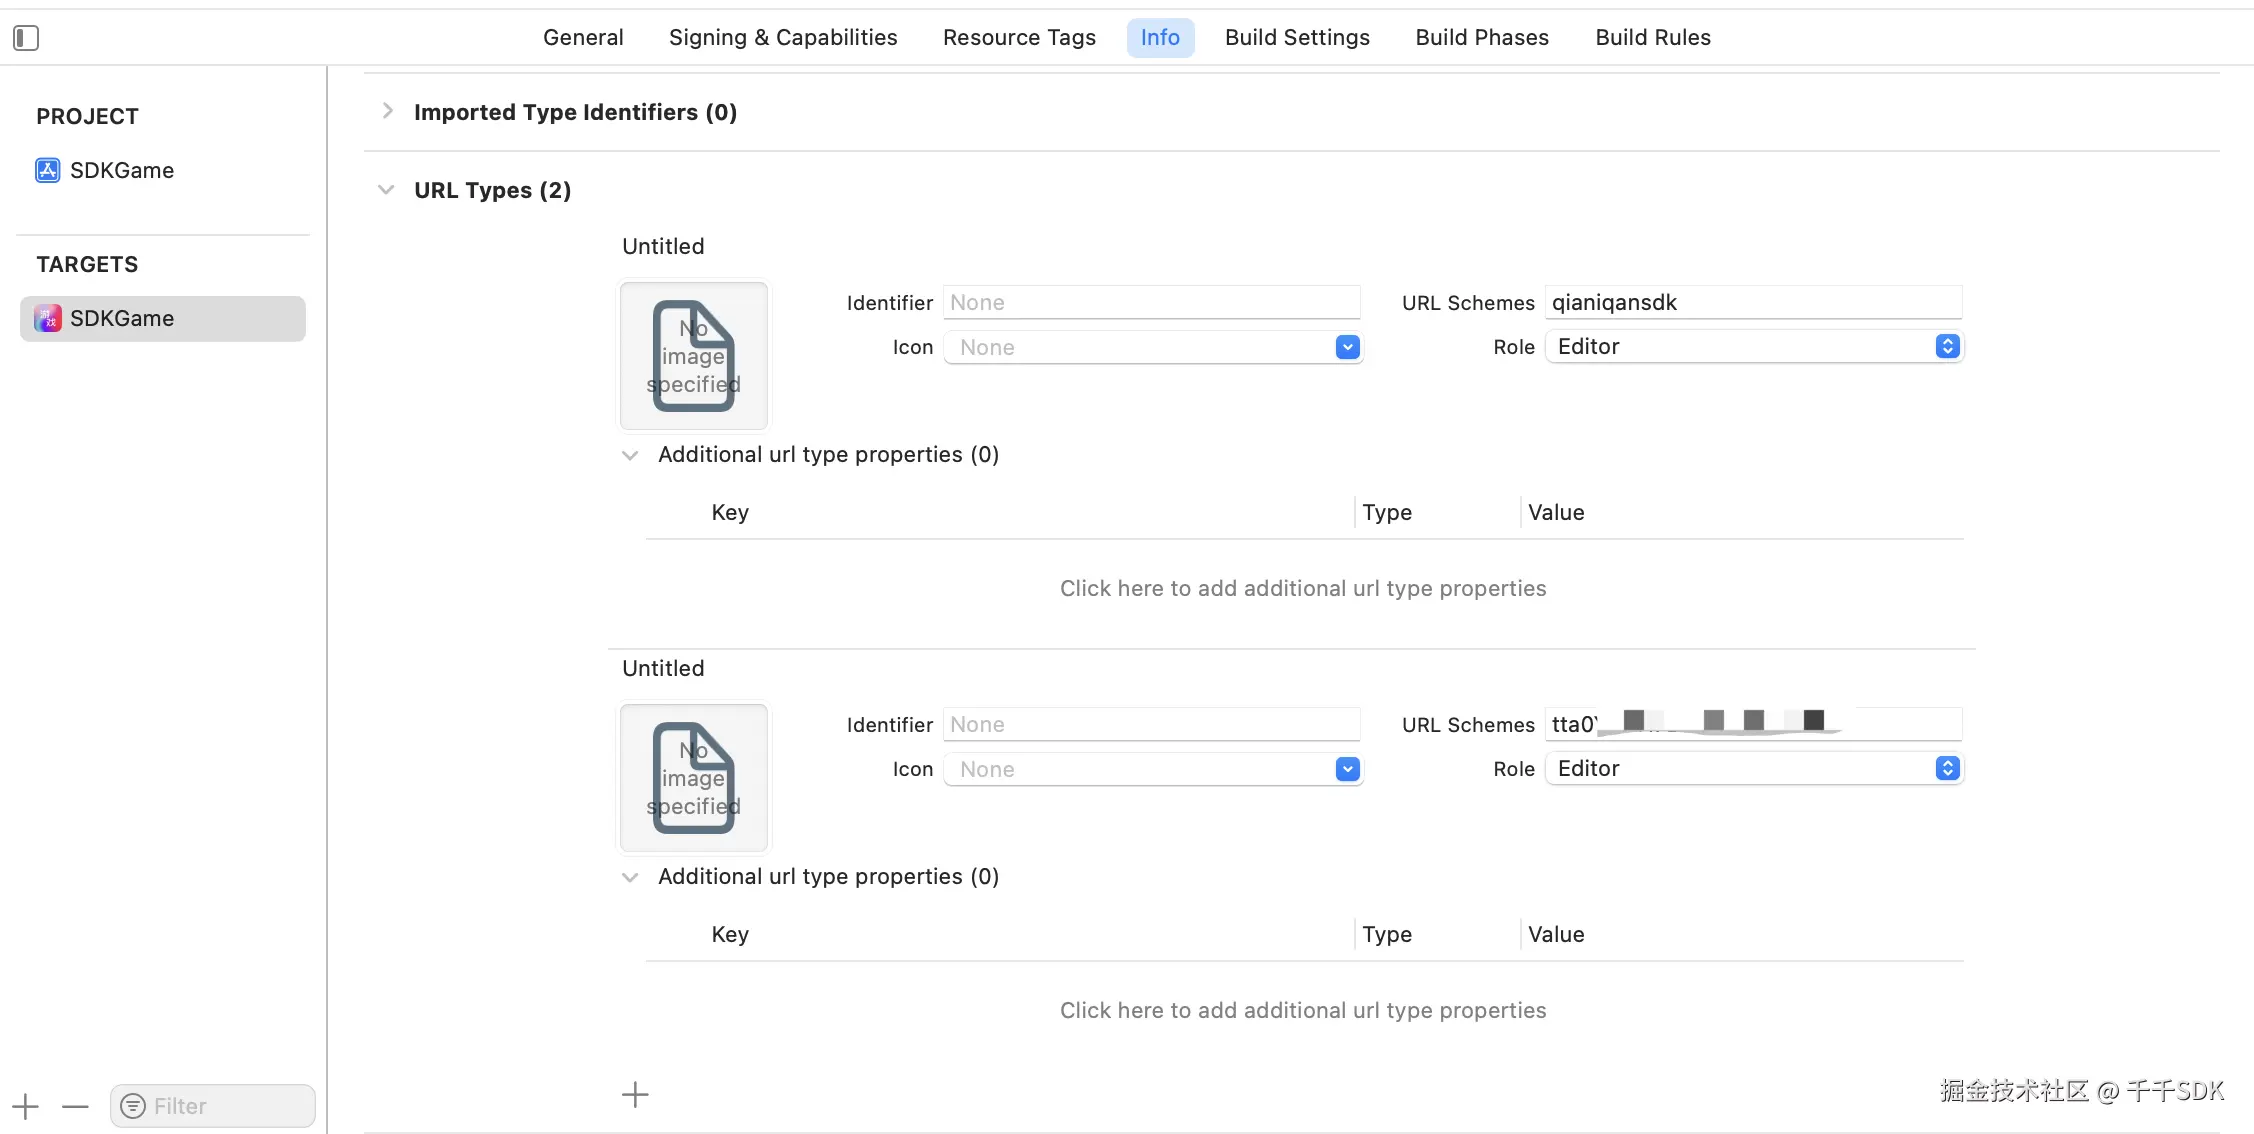The height and width of the screenshot is (1134, 2254).
Task: Click first 'add additional url type properties' text
Action: tap(1303, 588)
